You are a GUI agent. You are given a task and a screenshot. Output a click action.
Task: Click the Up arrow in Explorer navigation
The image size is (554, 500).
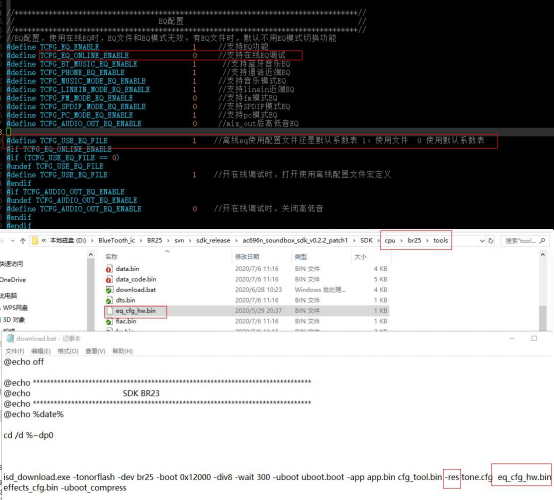(23, 241)
